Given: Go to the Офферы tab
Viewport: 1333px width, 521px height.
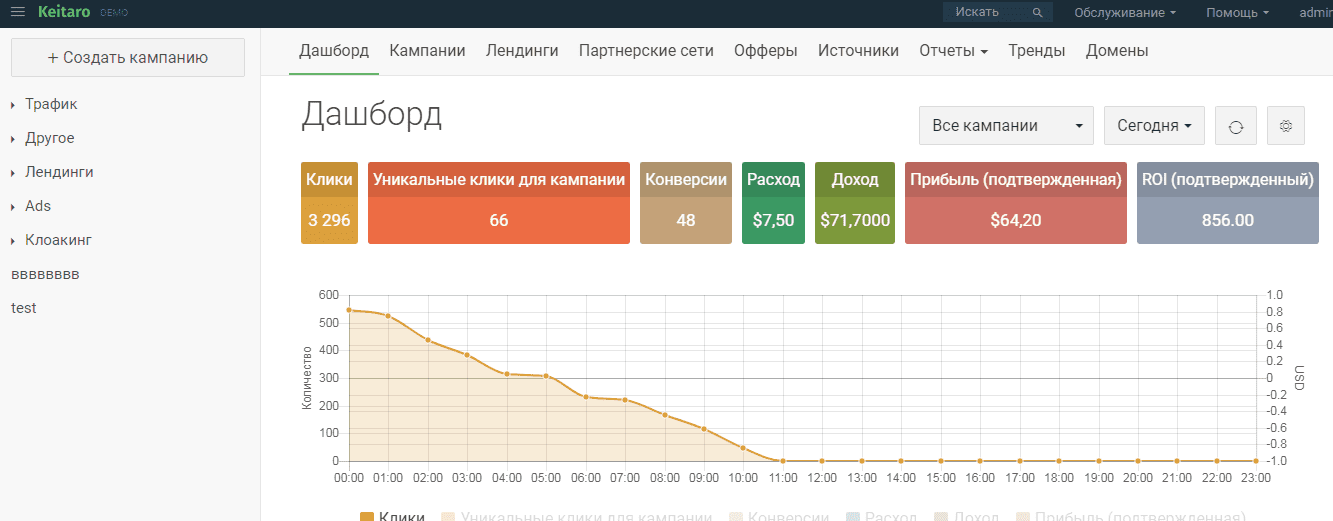Looking at the screenshot, I should pos(765,51).
